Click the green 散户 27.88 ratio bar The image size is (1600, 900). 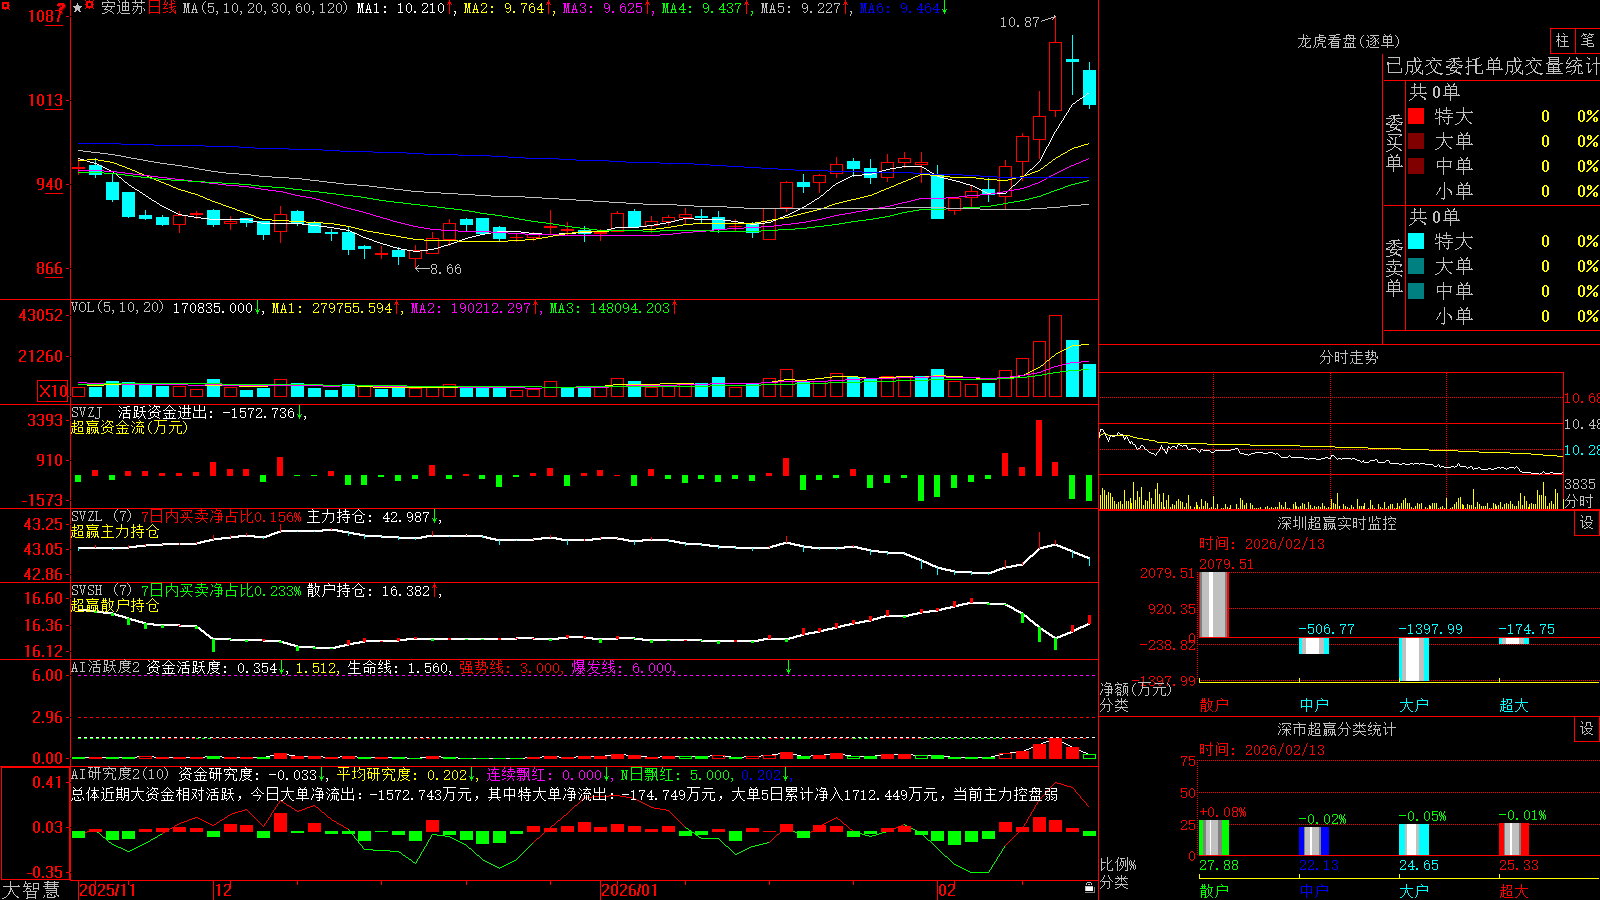1214,838
